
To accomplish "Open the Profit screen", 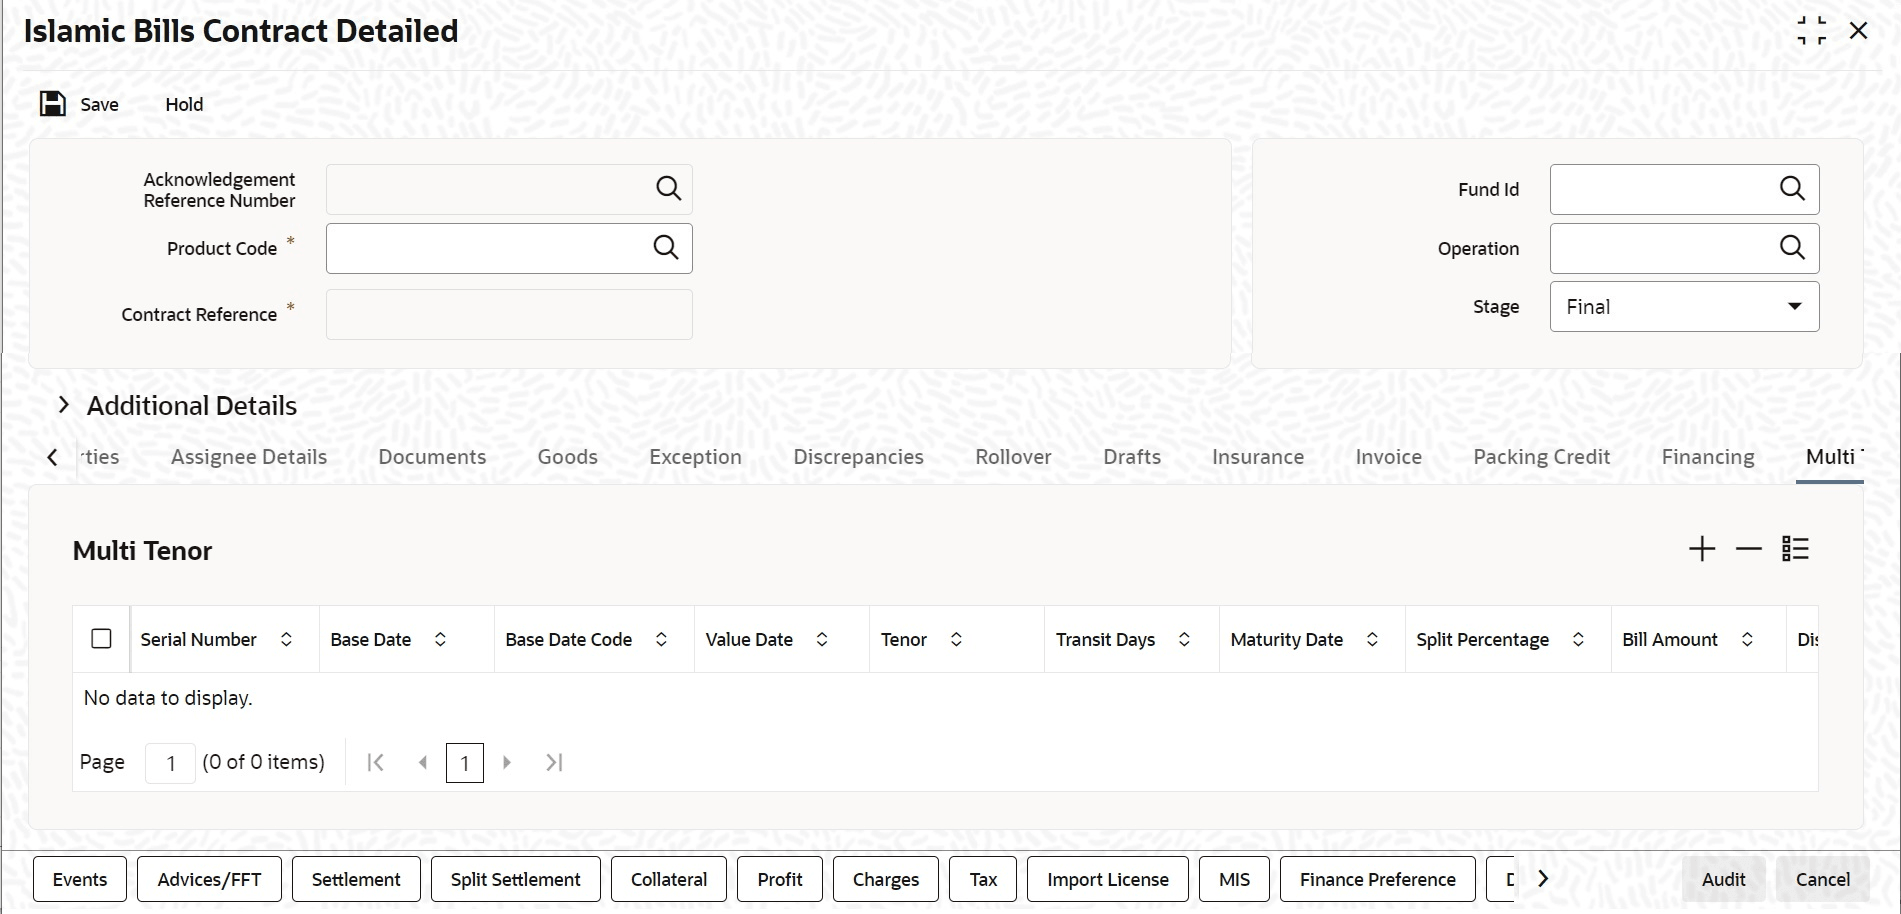I will 780,879.
